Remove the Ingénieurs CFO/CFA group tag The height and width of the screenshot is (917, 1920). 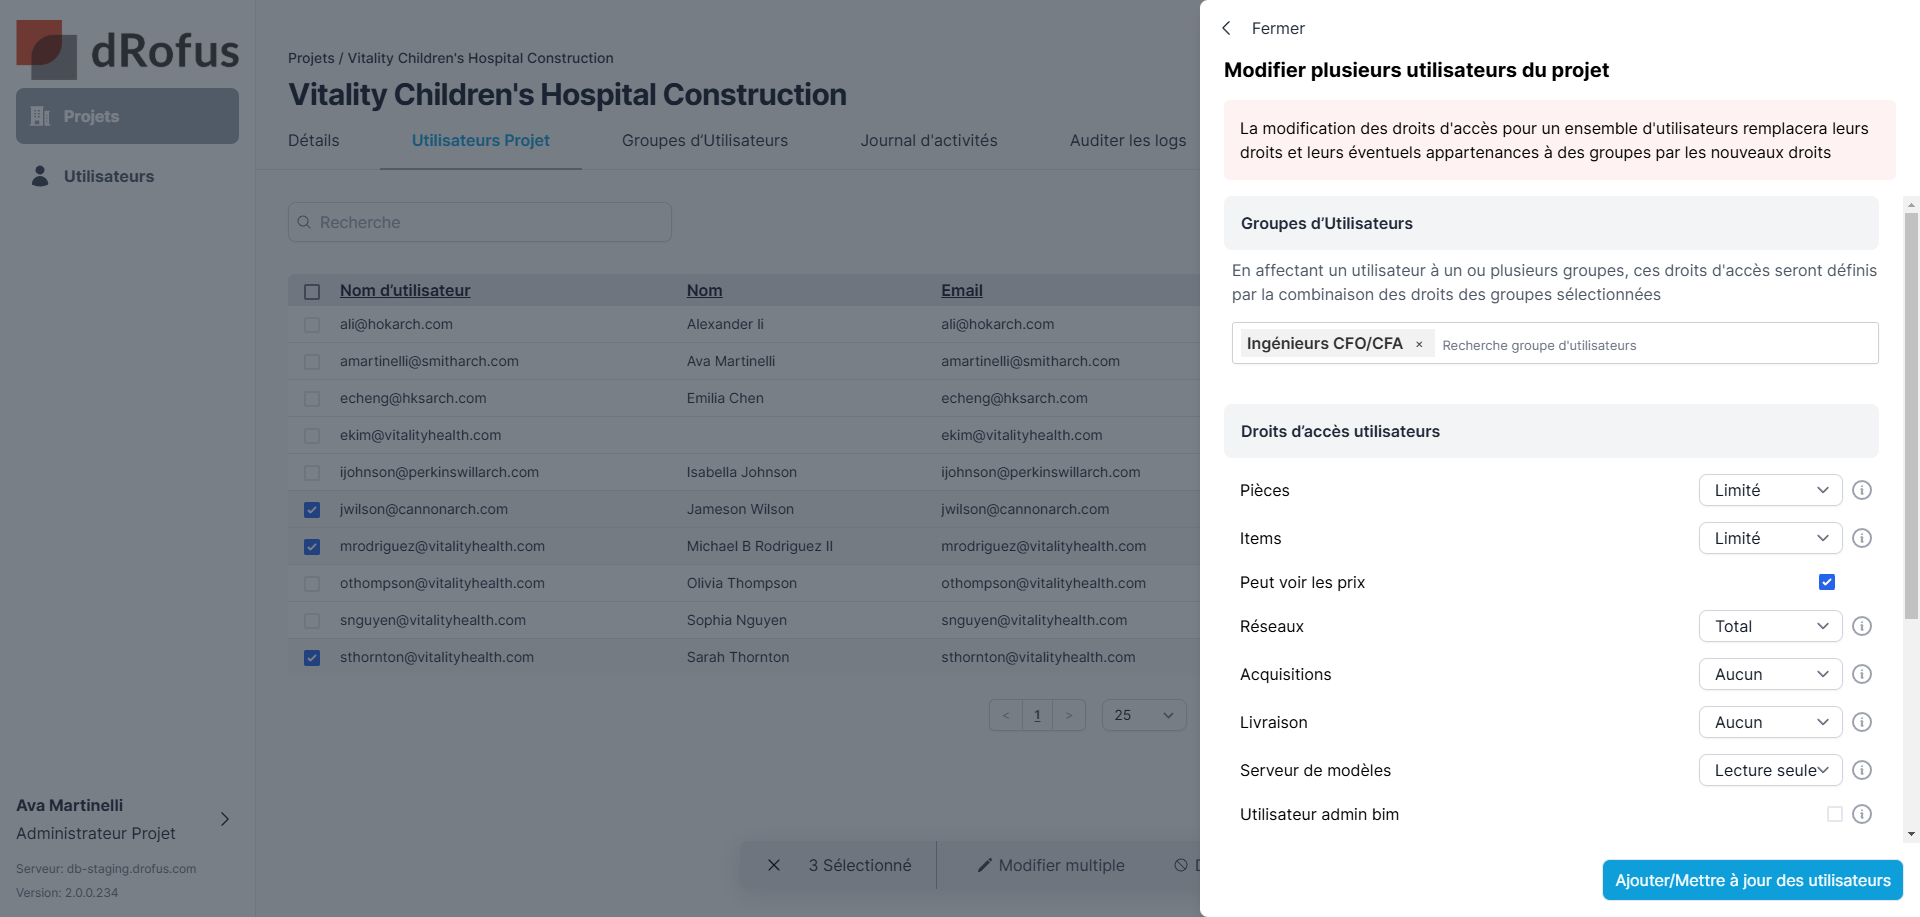pos(1418,344)
